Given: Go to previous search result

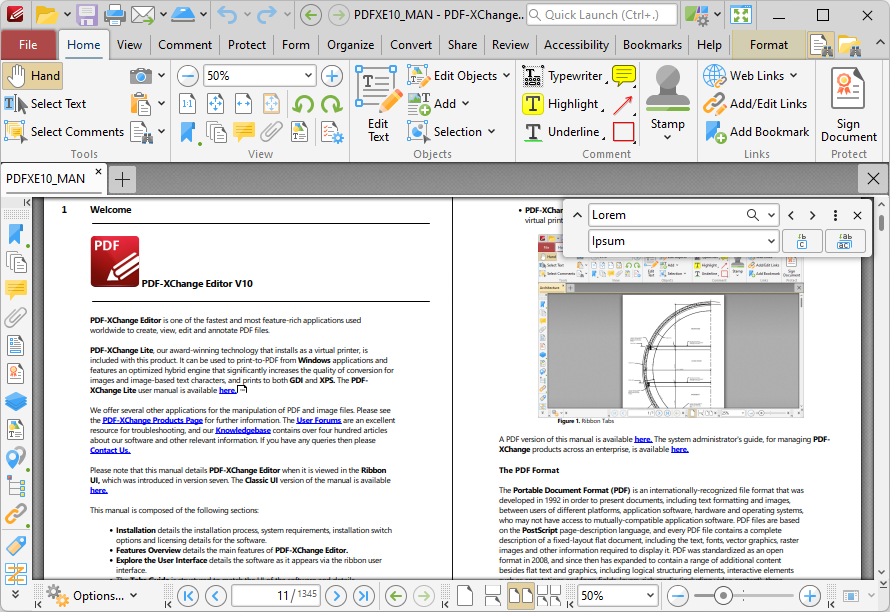Looking at the screenshot, I should tap(791, 215).
